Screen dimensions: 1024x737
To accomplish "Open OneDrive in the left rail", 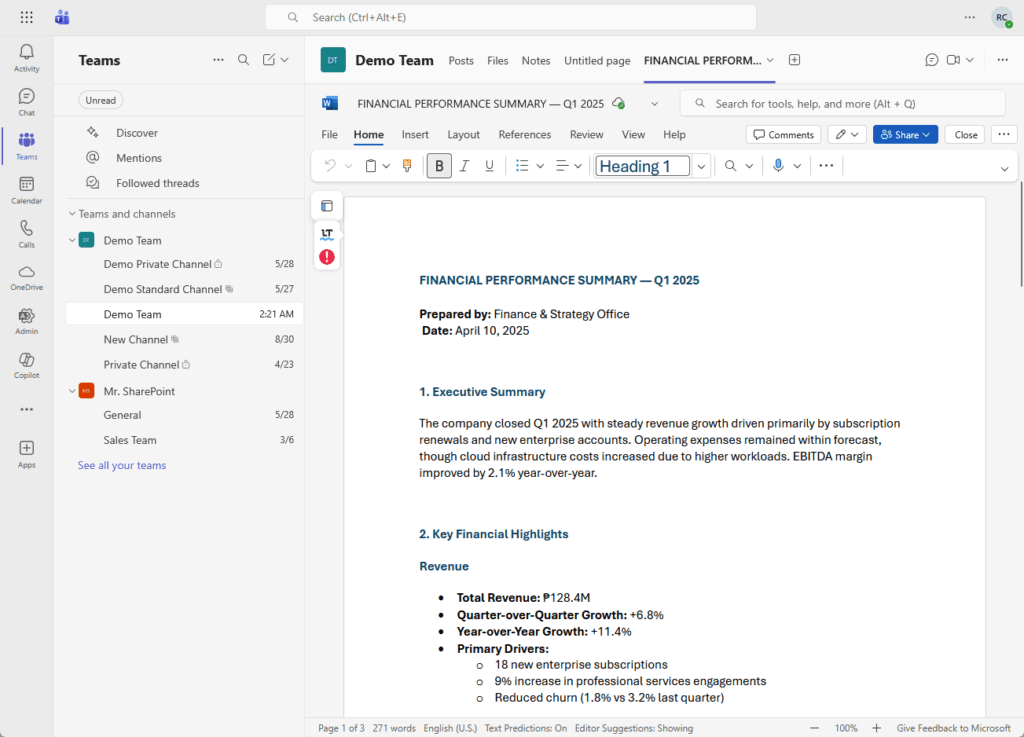I will [26, 278].
